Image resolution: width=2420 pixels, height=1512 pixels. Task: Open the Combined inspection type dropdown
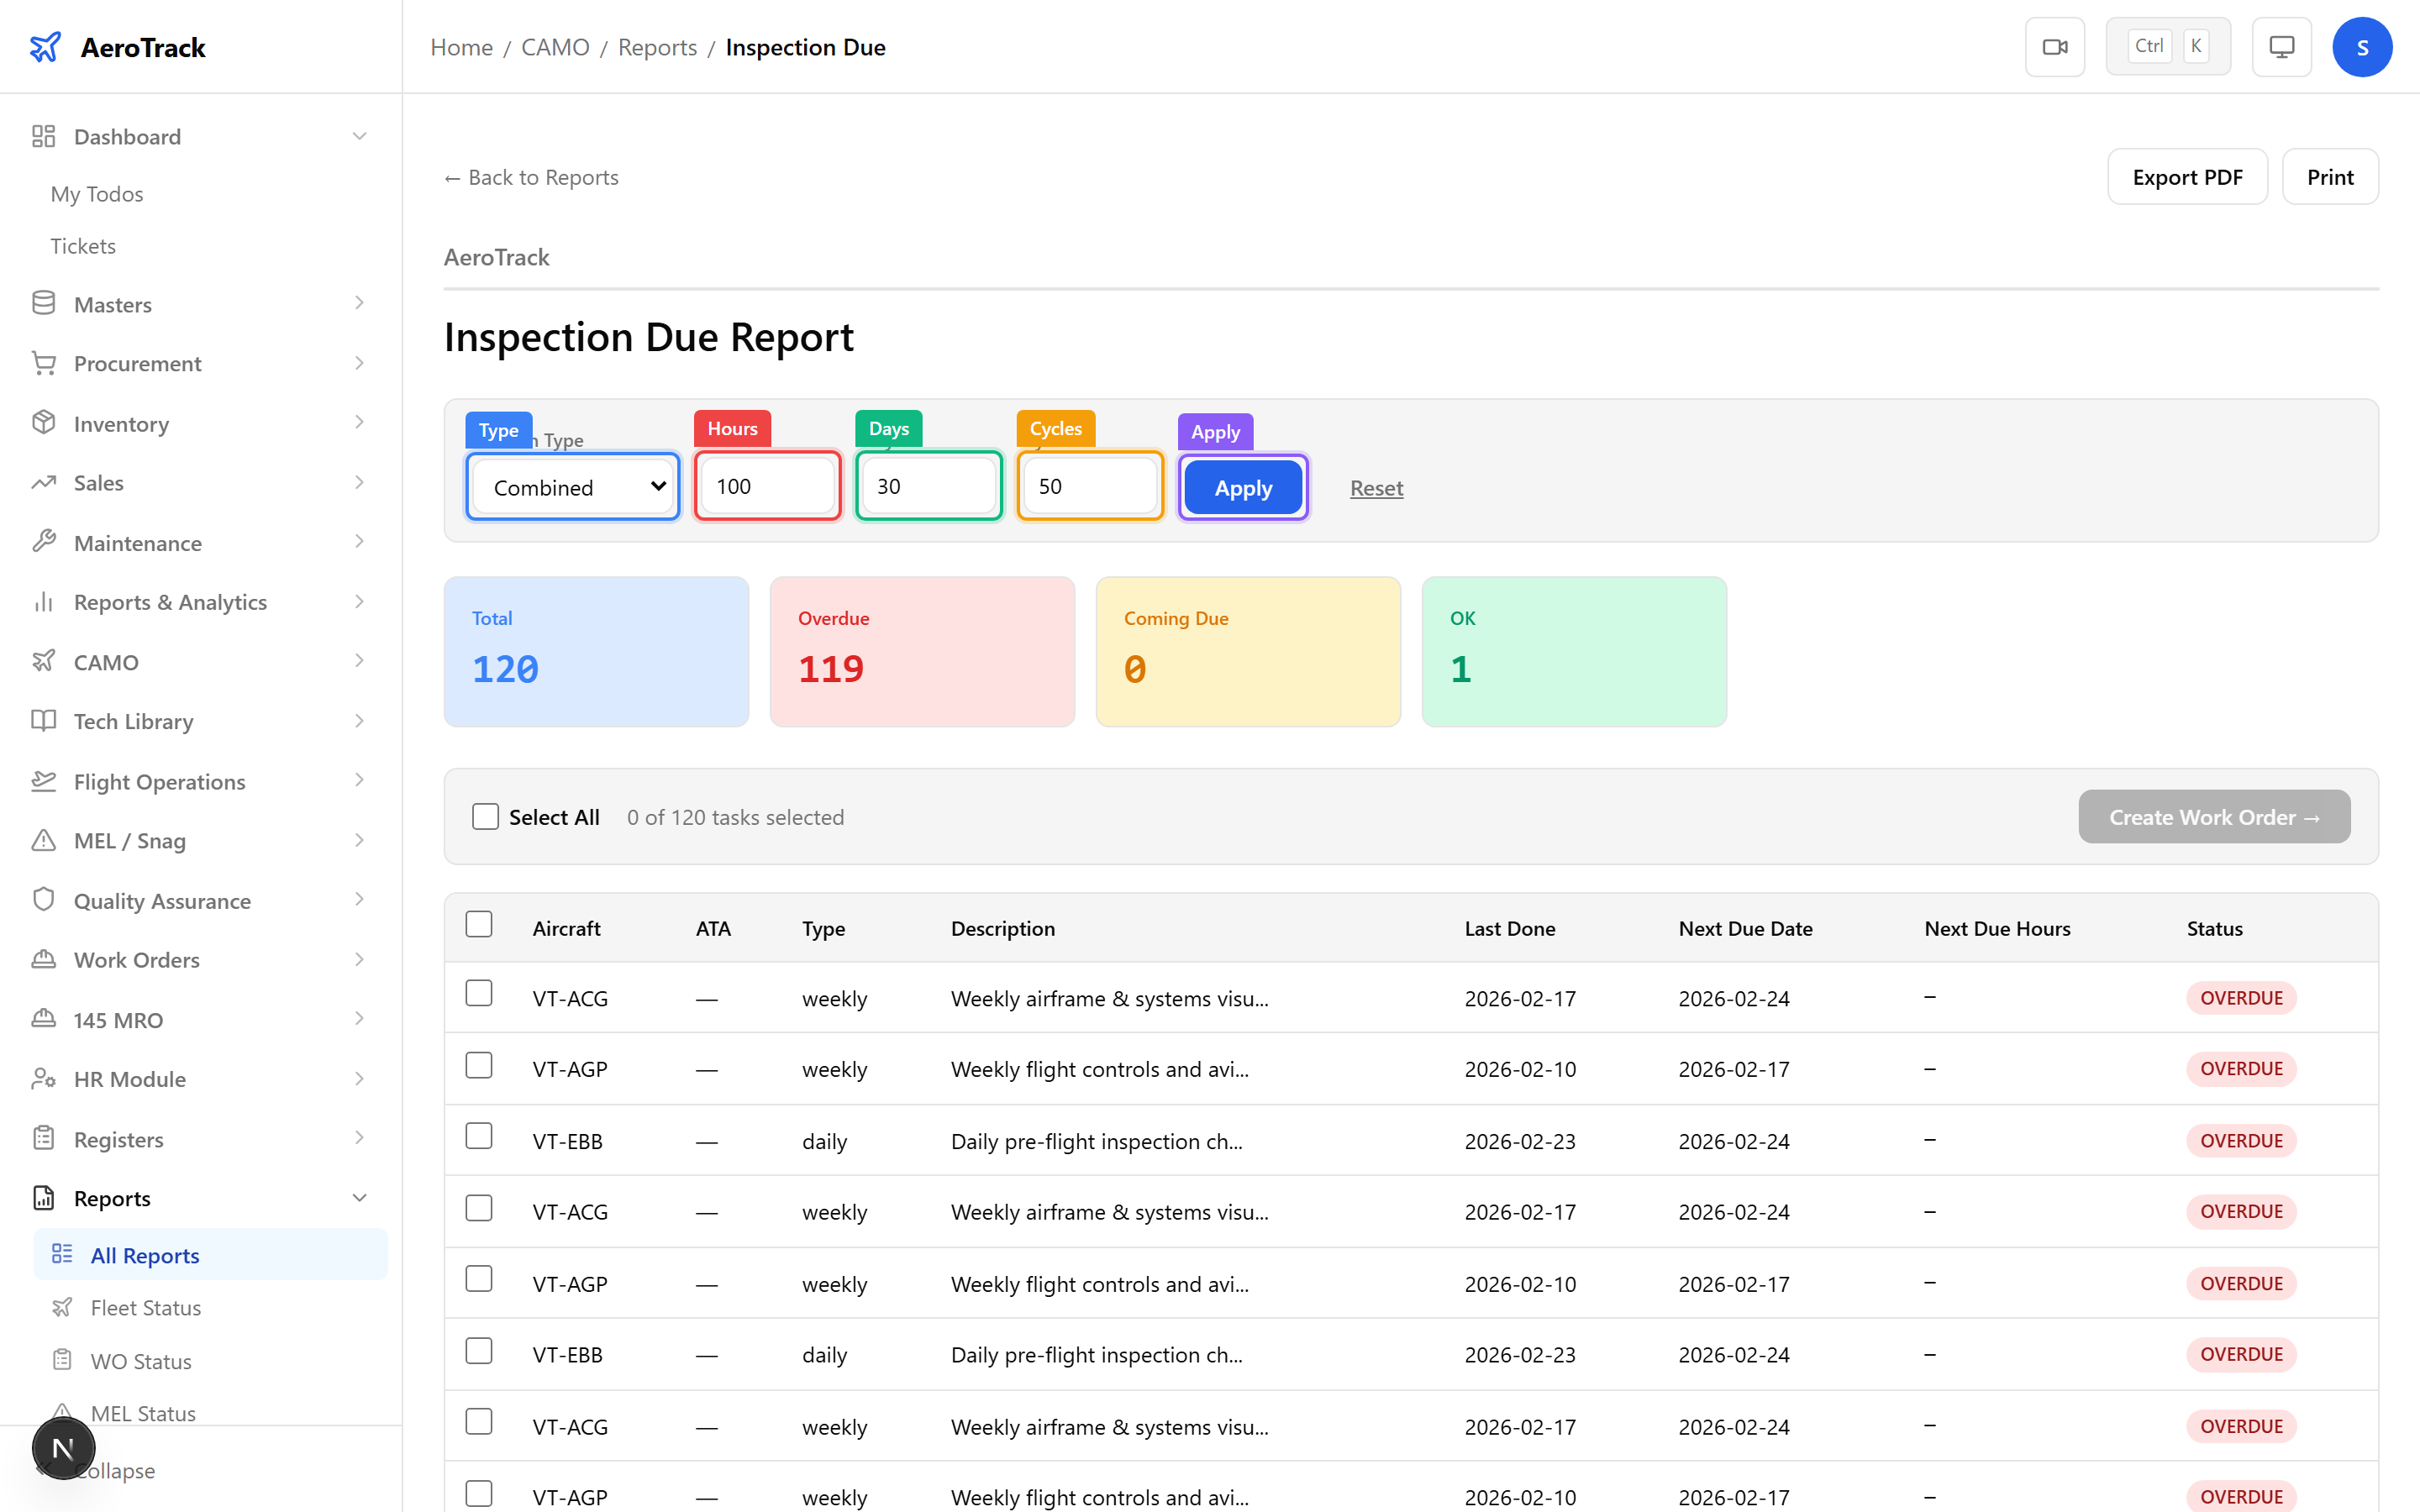[573, 487]
